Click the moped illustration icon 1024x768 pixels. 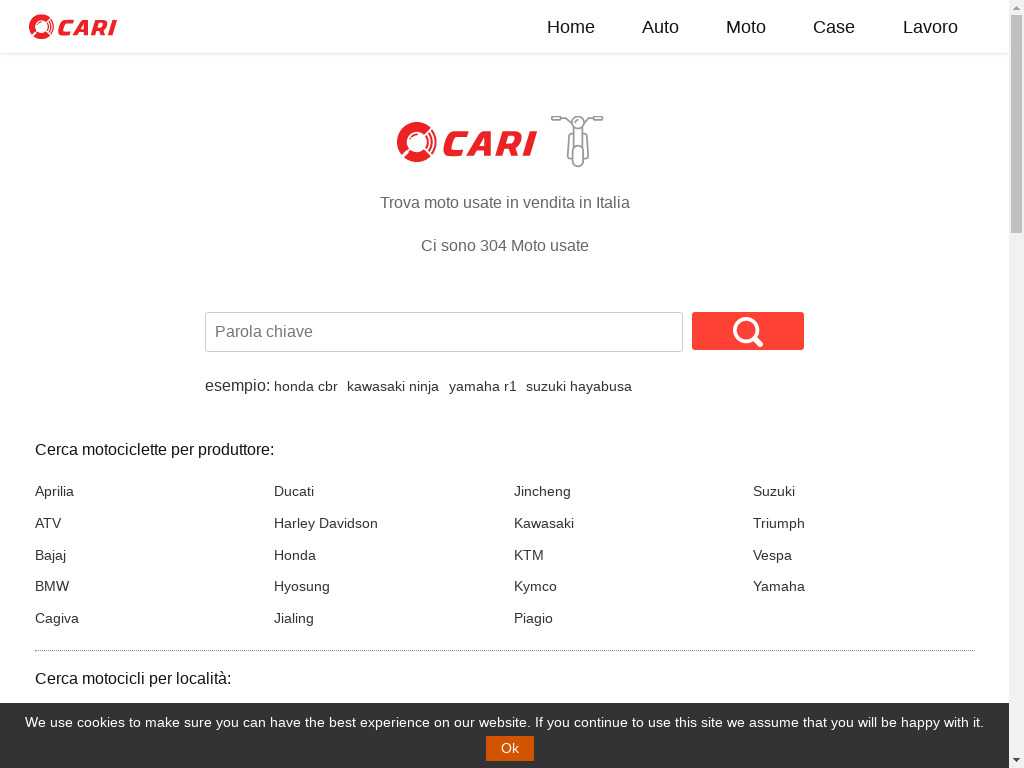577,140
